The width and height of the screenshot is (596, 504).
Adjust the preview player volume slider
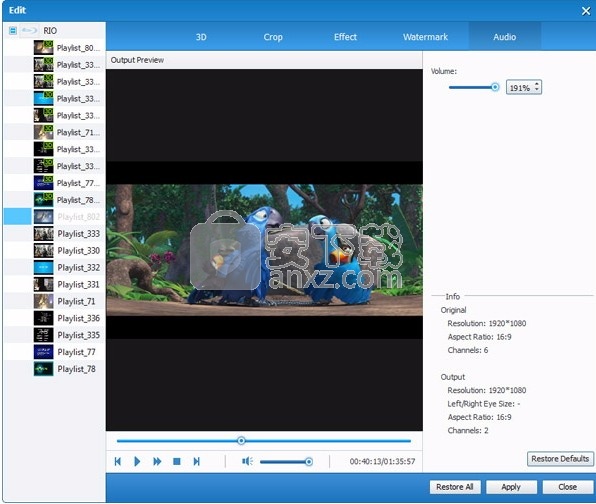(309, 462)
